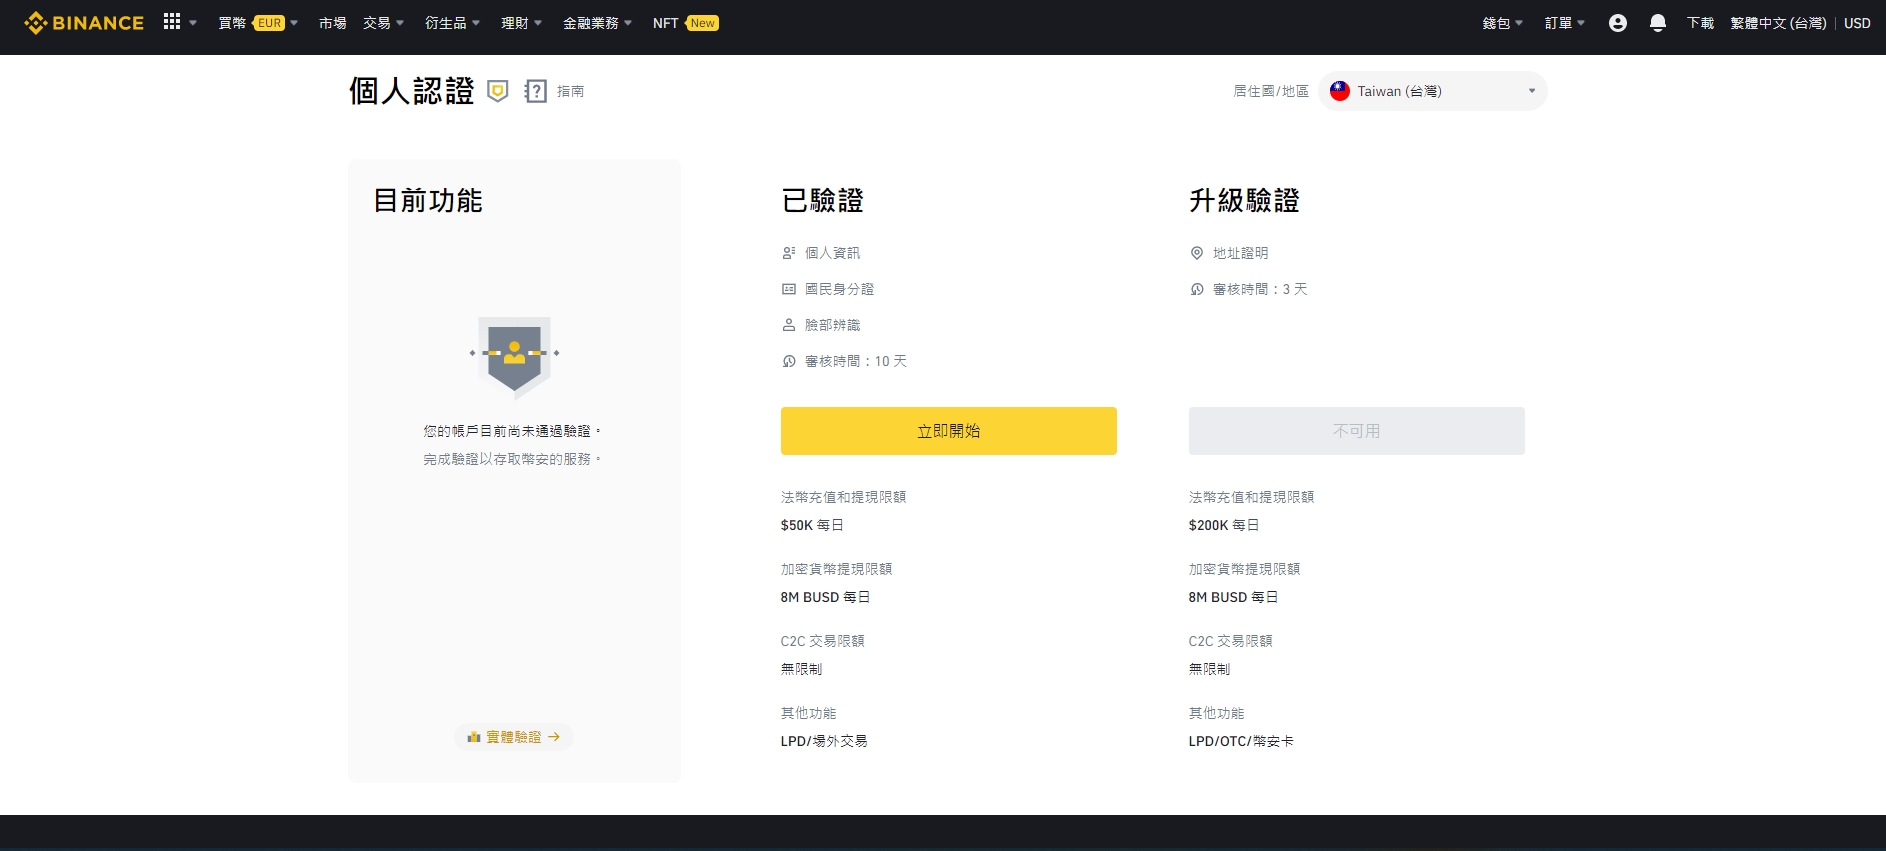Screen dimensions: 1886x851
Task: Click the $200K 每日 limit text
Action: coord(1224,525)
